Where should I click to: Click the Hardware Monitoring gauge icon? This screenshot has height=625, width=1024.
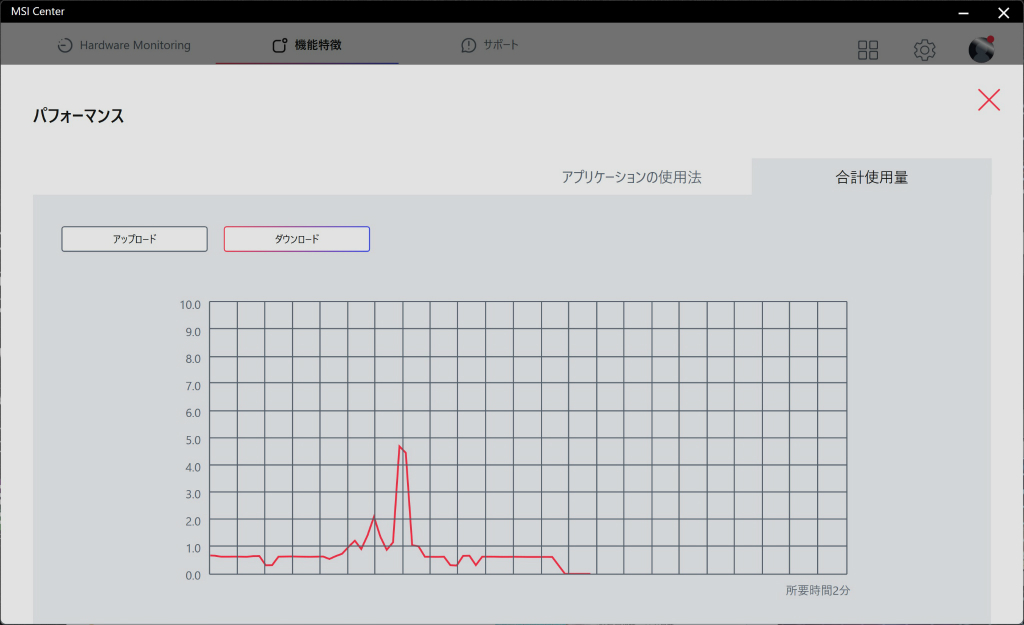click(65, 45)
